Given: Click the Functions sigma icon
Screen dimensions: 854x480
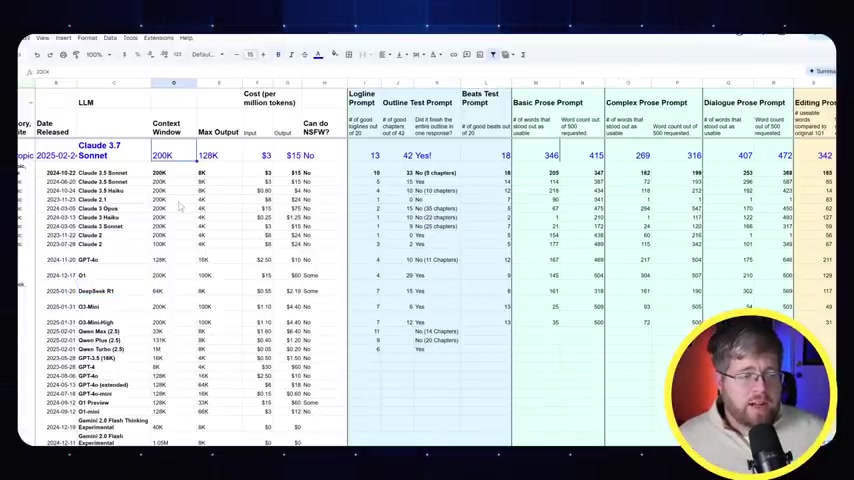Looking at the screenshot, I should coord(523,55).
